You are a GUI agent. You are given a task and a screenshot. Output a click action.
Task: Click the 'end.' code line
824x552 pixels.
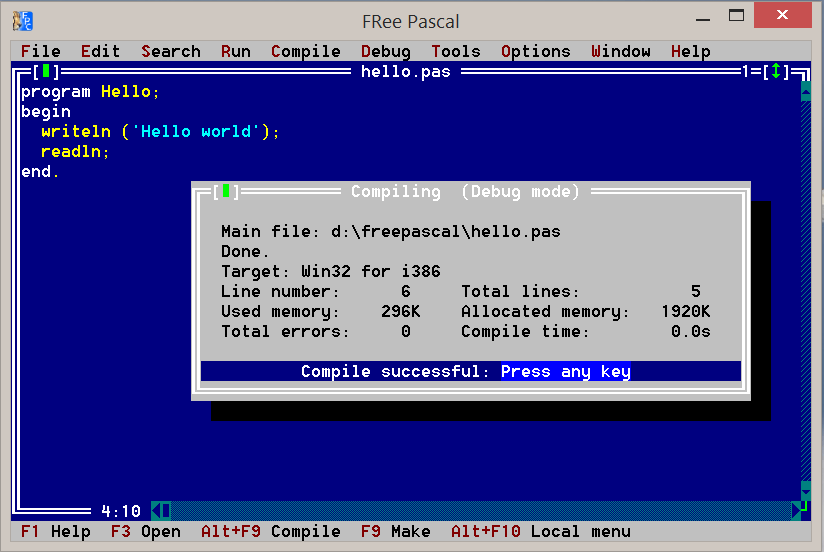pos(40,171)
